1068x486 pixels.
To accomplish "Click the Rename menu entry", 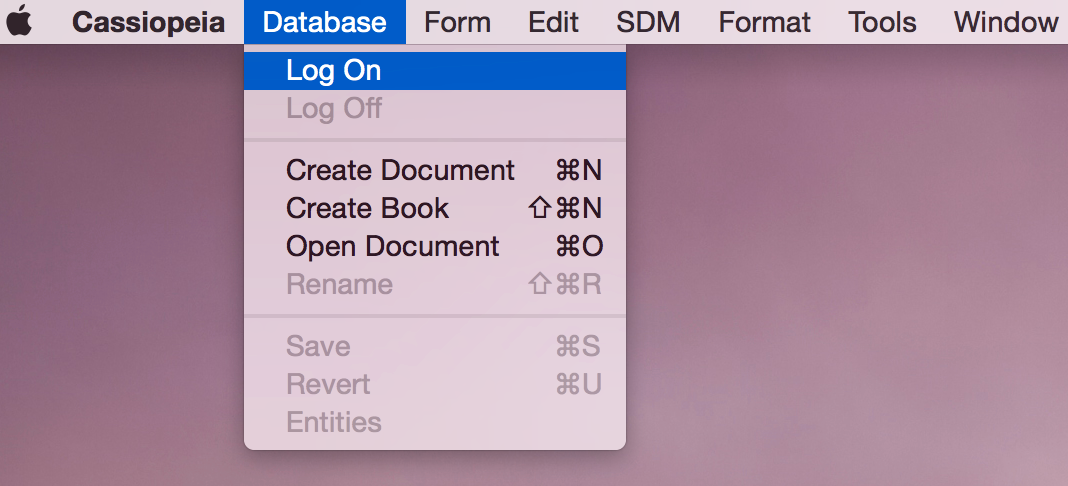I will tap(435, 285).
